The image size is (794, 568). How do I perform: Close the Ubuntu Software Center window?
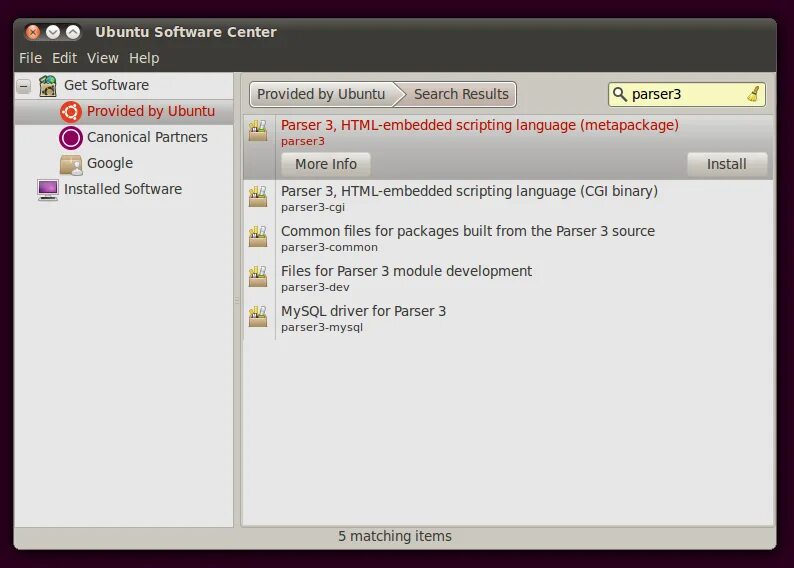(32, 32)
